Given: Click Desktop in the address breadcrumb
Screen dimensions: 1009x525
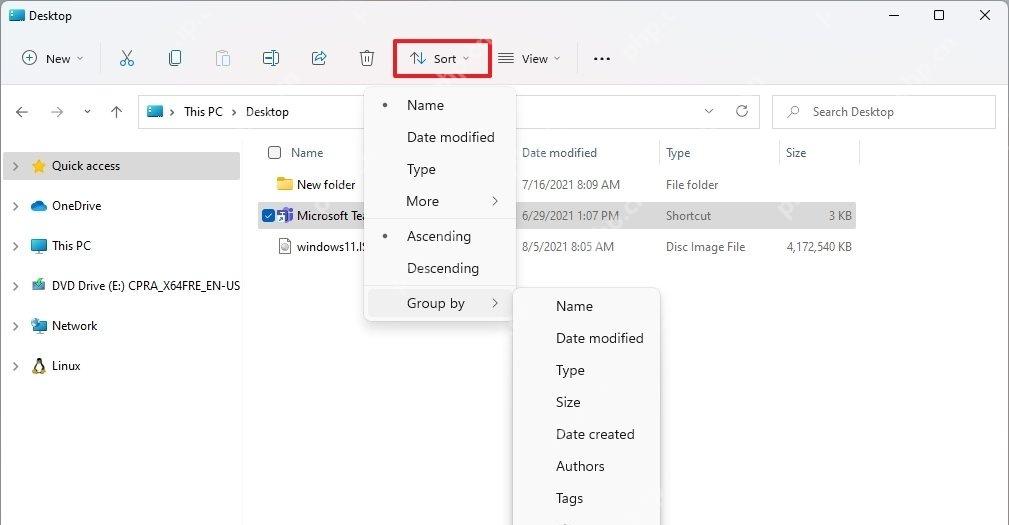Looking at the screenshot, I should click(x=267, y=112).
